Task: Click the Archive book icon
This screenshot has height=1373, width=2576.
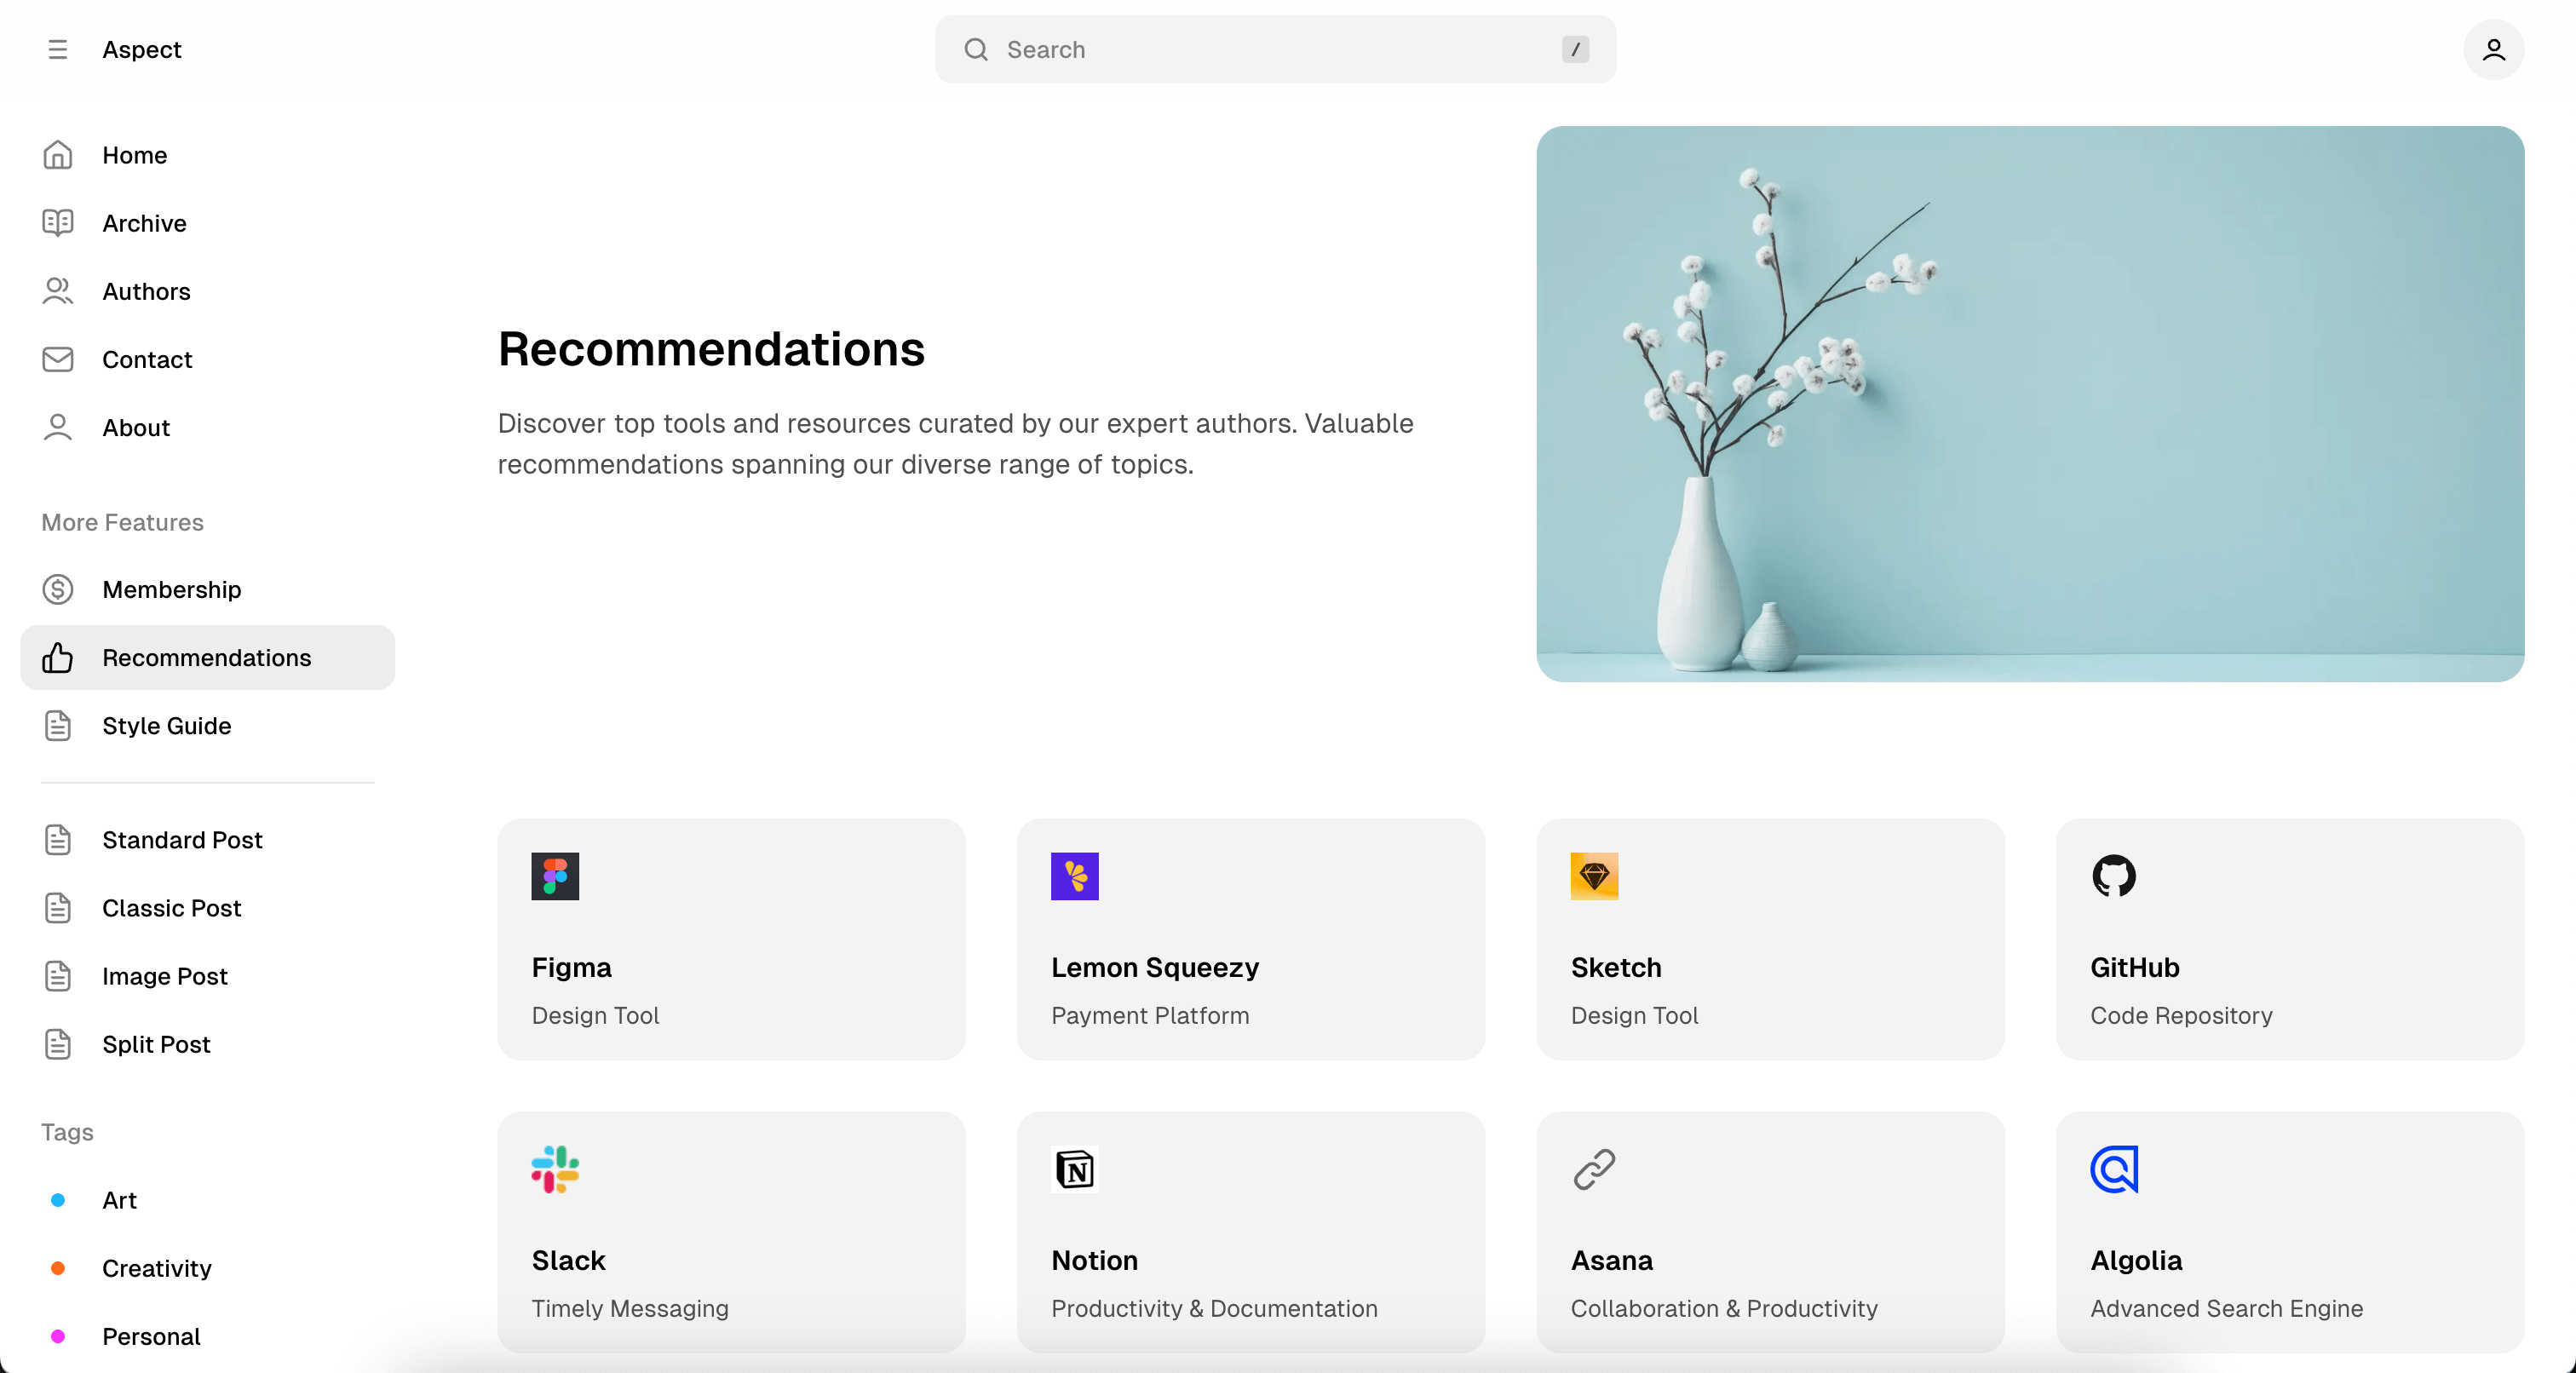Action: 57,223
